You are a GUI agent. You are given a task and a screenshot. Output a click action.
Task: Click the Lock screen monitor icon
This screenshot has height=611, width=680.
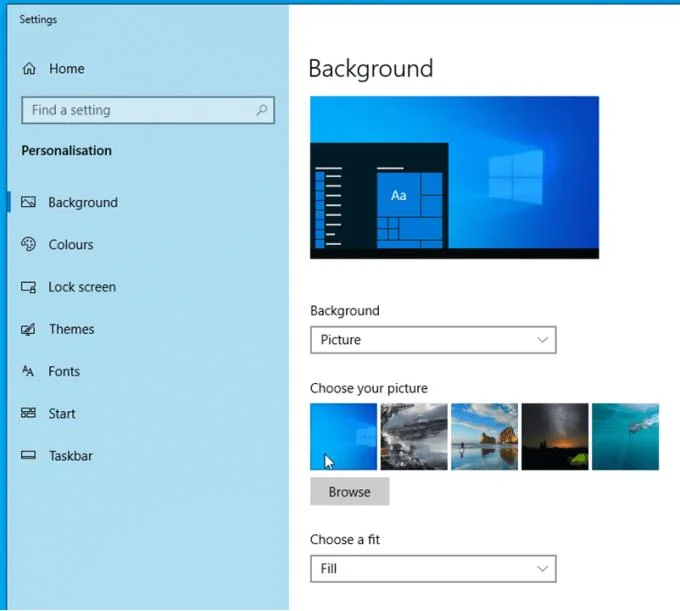click(29, 287)
